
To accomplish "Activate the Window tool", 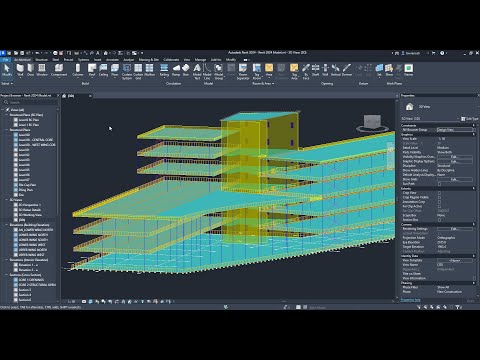I will (x=42, y=70).
